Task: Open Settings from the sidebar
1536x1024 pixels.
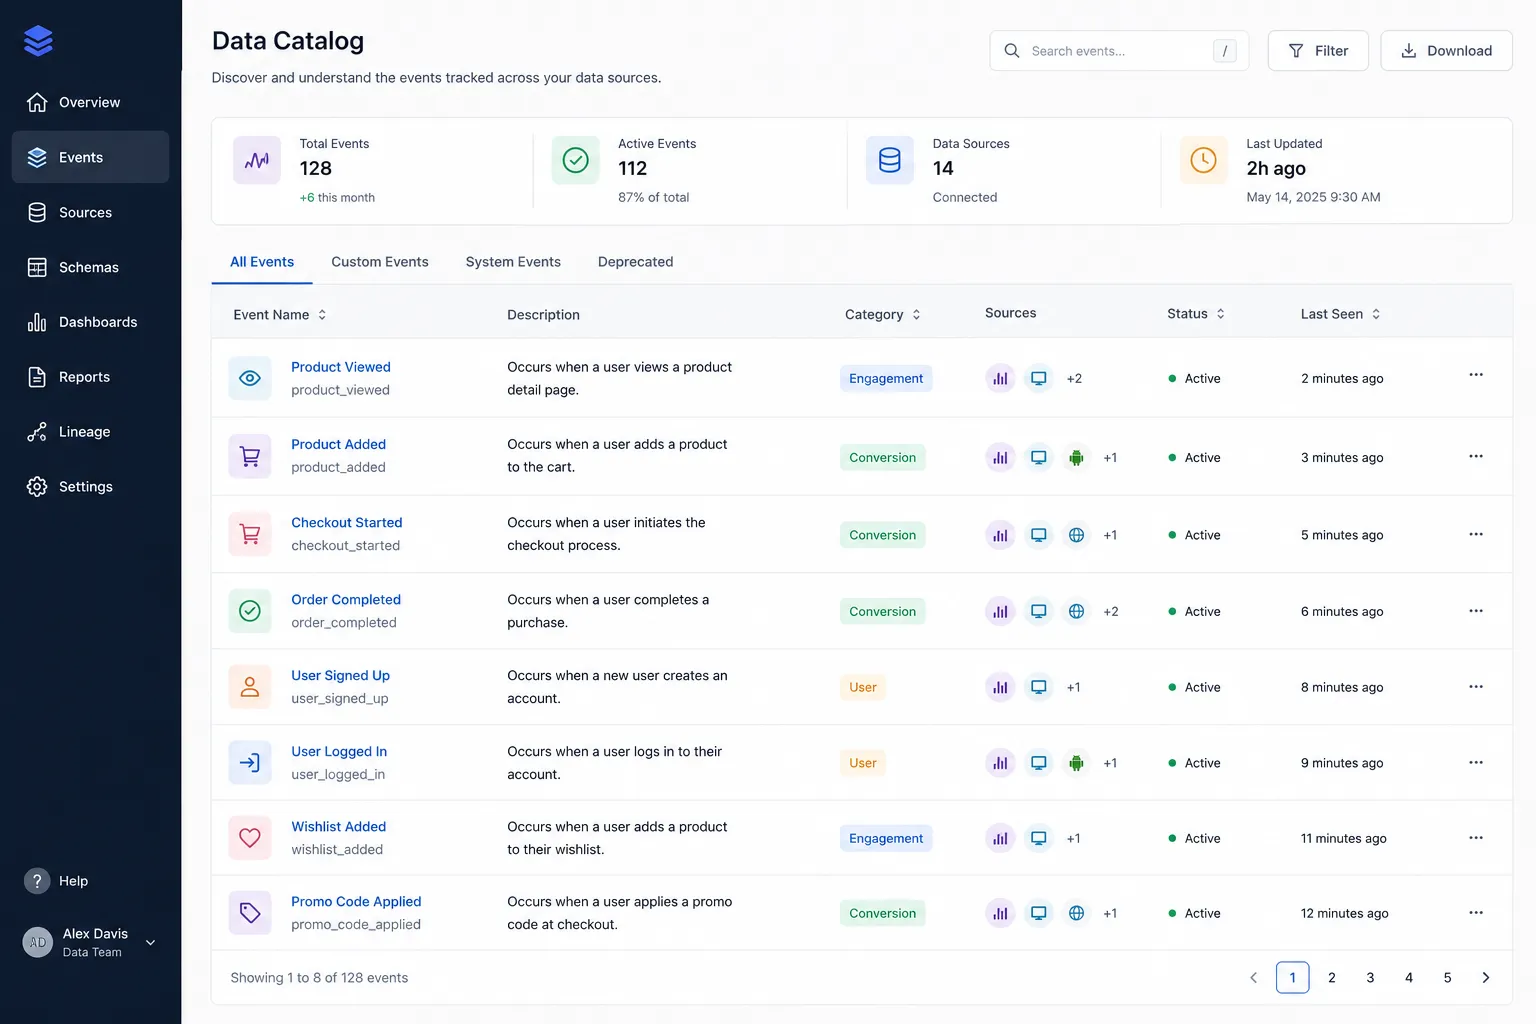Action: [90, 487]
